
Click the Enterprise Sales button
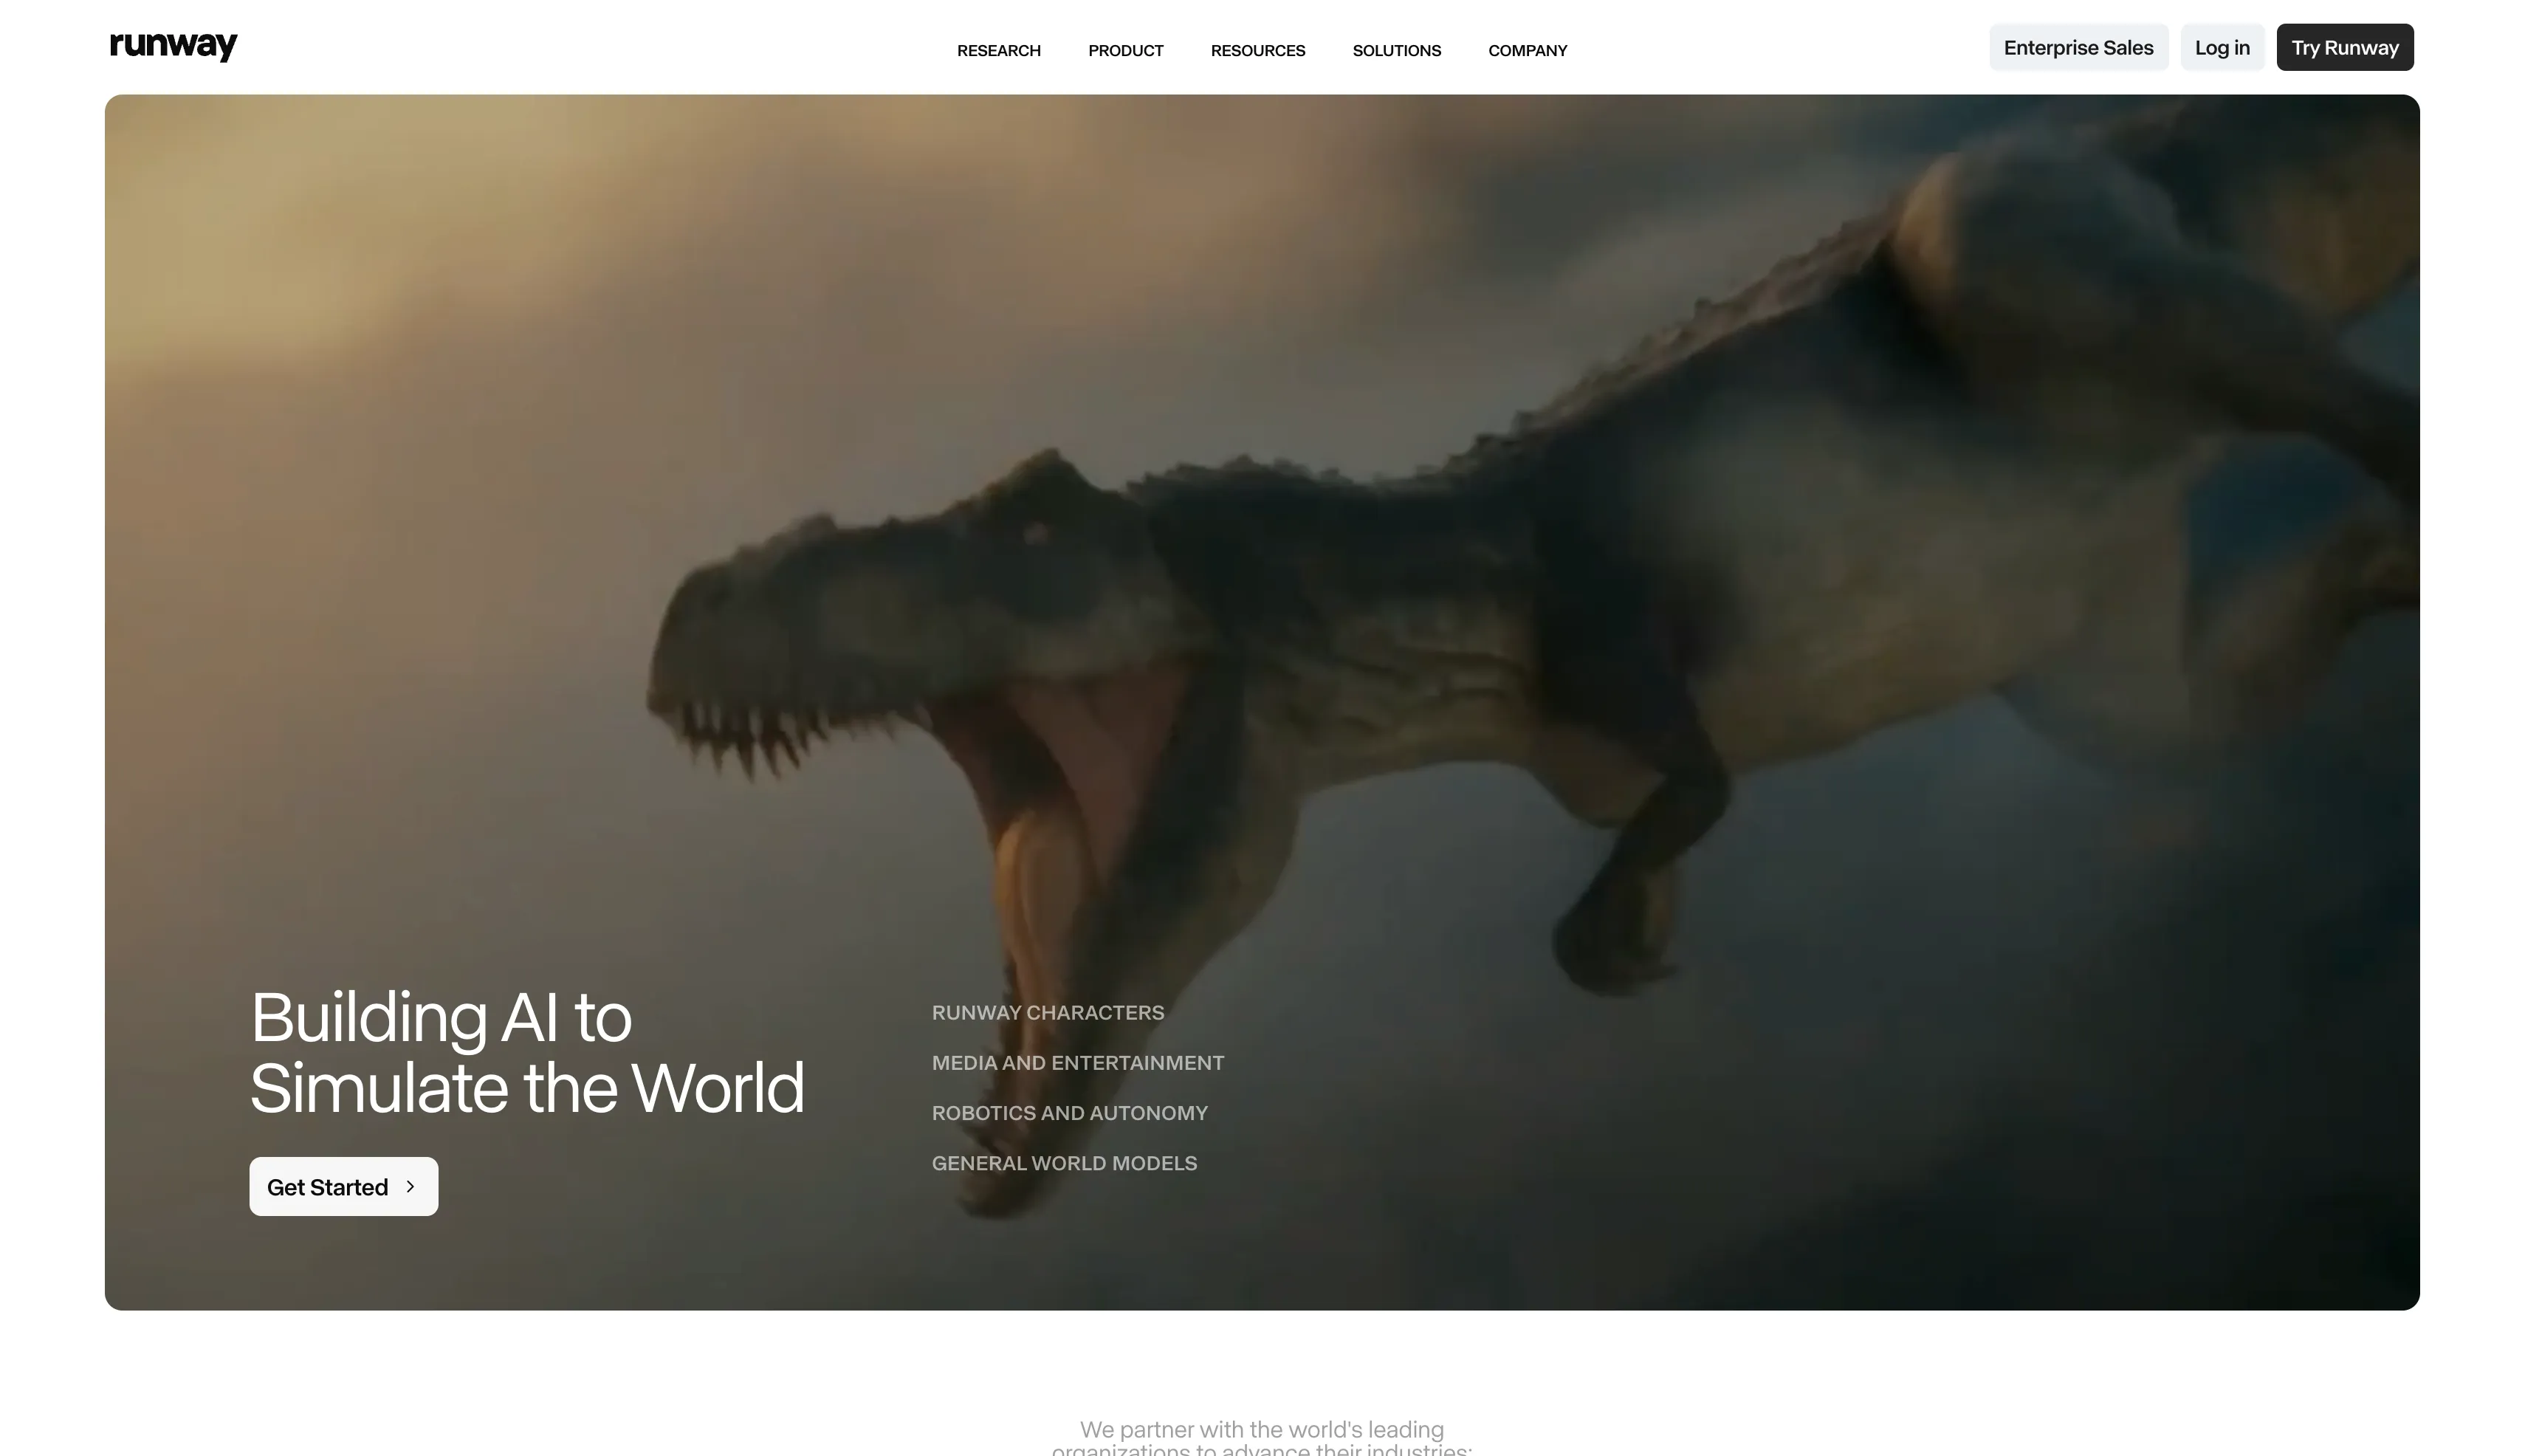(2078, 47)
